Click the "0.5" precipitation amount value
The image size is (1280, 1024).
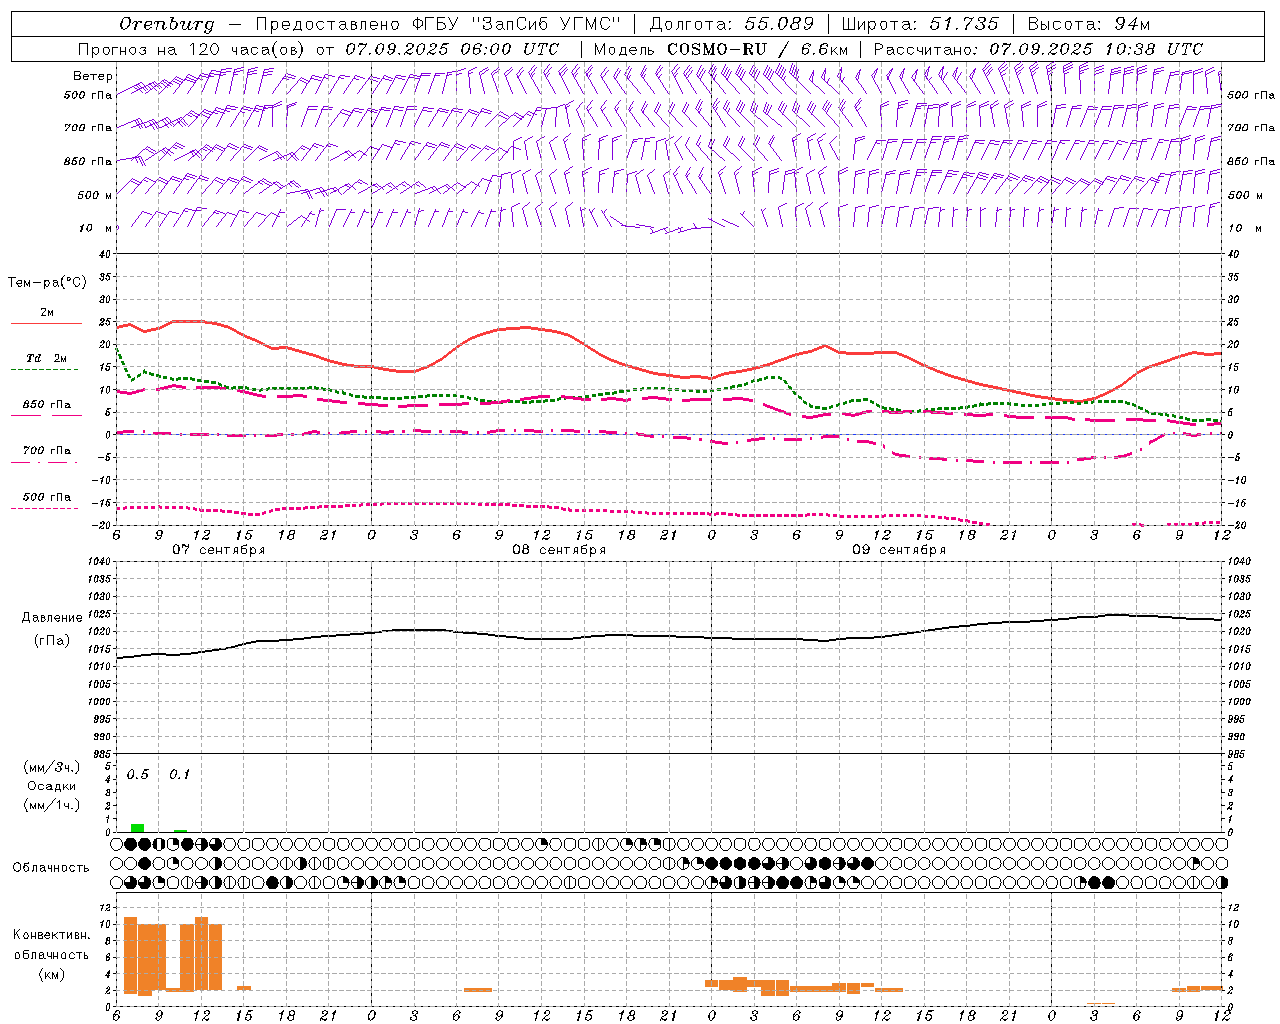(137, 775)
